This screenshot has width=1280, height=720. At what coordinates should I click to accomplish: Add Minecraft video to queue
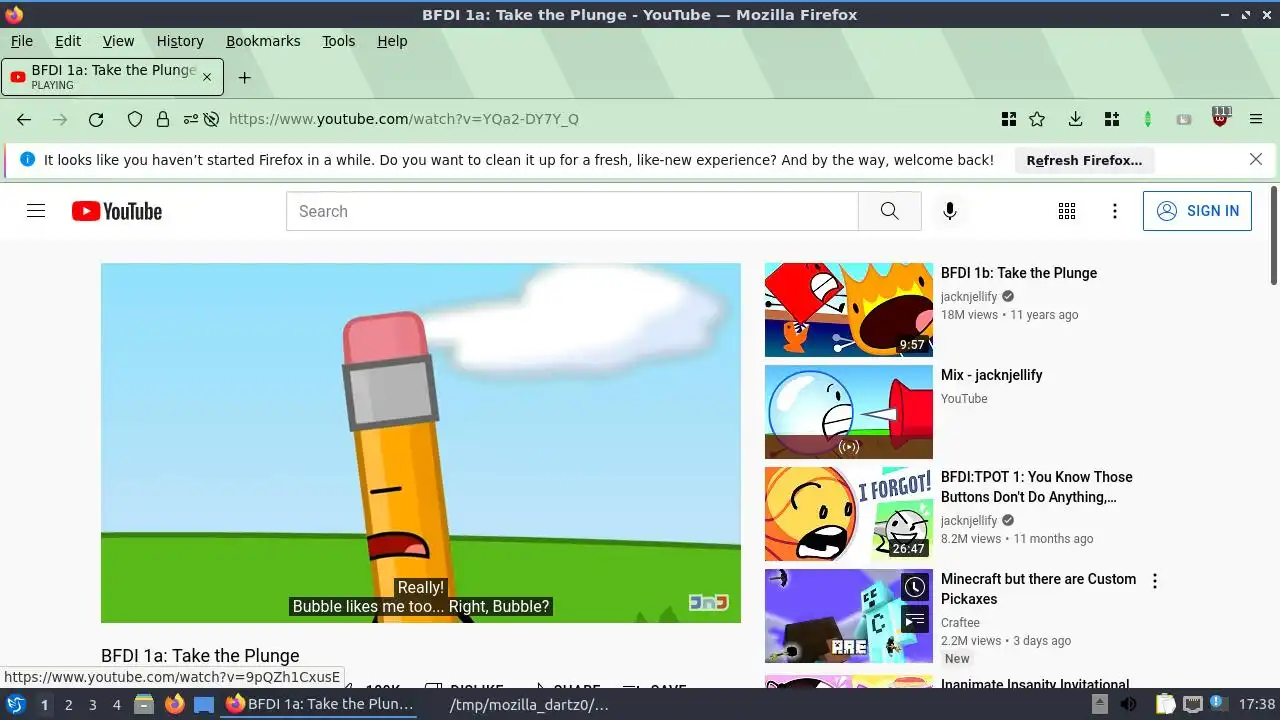915,621
